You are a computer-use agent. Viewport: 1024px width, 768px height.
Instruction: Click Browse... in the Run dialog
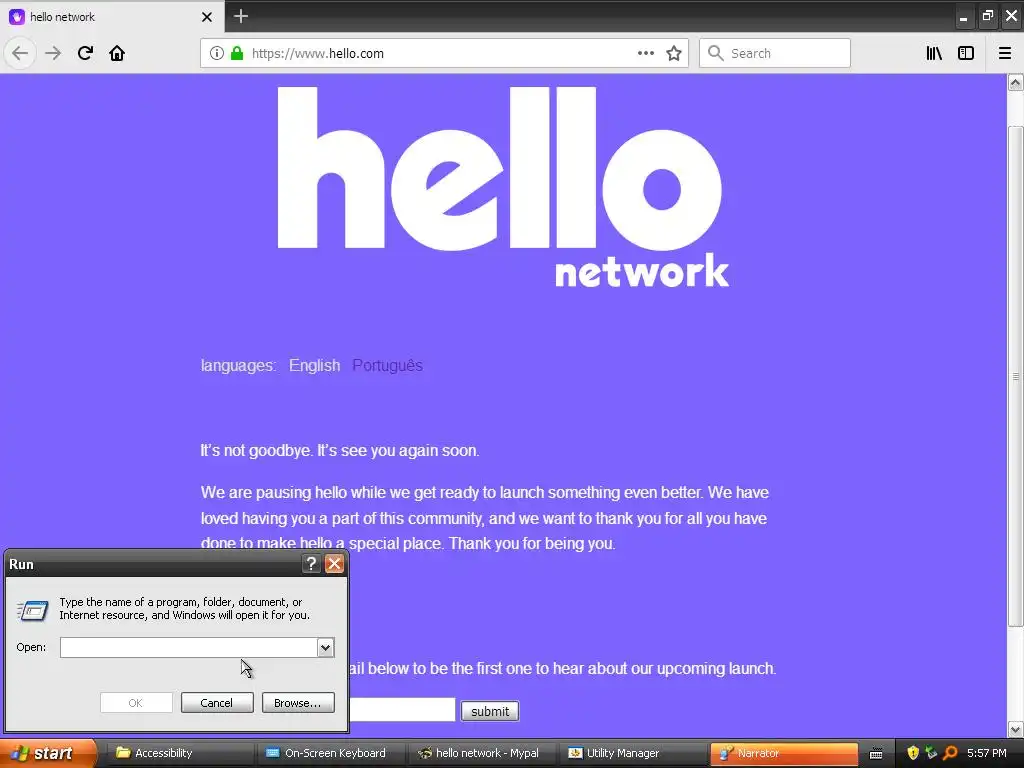[298, 703]
